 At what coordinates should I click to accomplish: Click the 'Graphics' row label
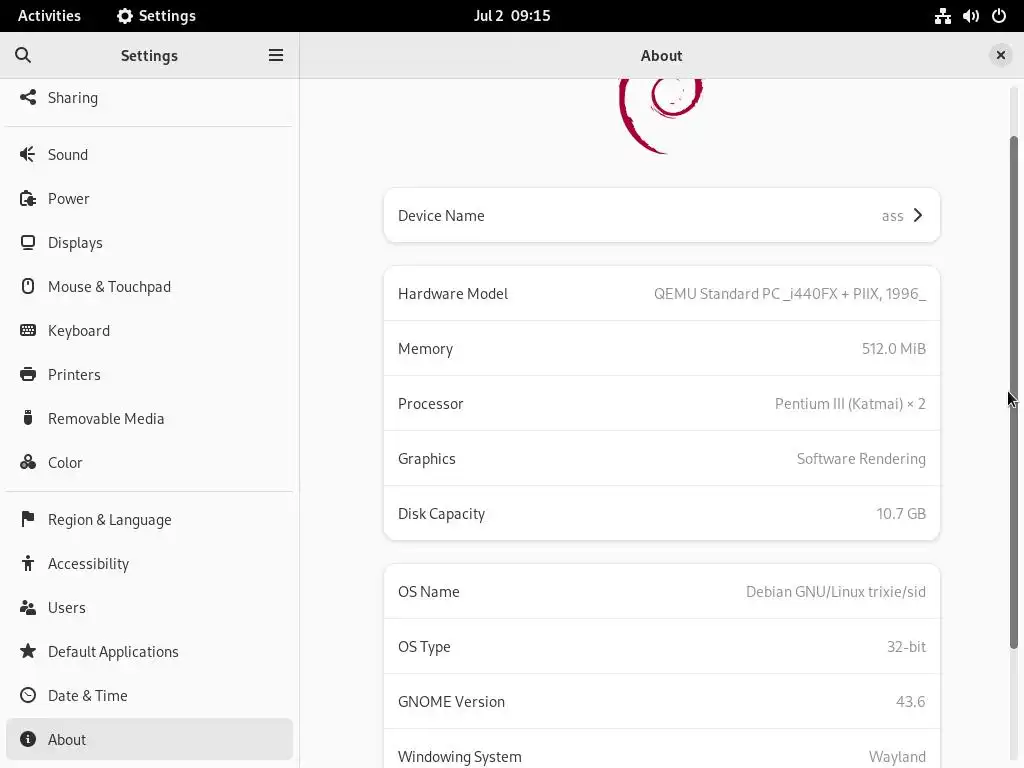(x=426, y=458)
